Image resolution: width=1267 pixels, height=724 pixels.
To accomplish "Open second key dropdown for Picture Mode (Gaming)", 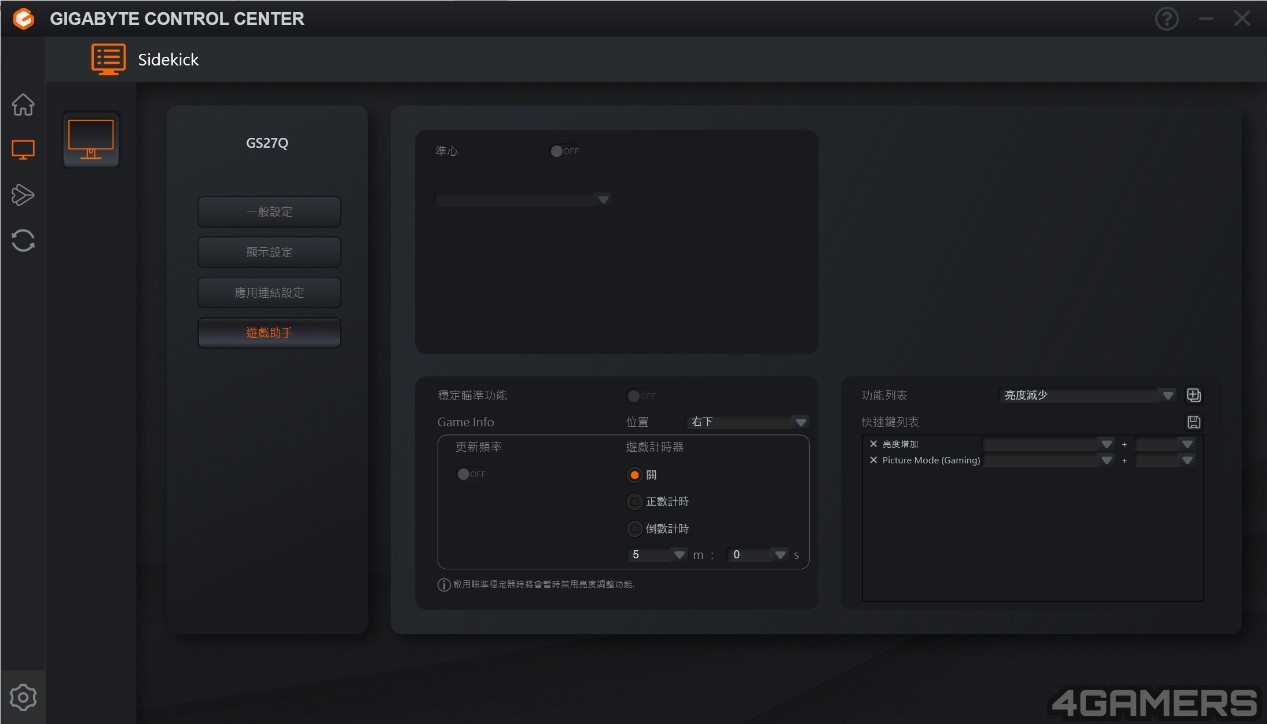I will click(x=1166, y=460).
